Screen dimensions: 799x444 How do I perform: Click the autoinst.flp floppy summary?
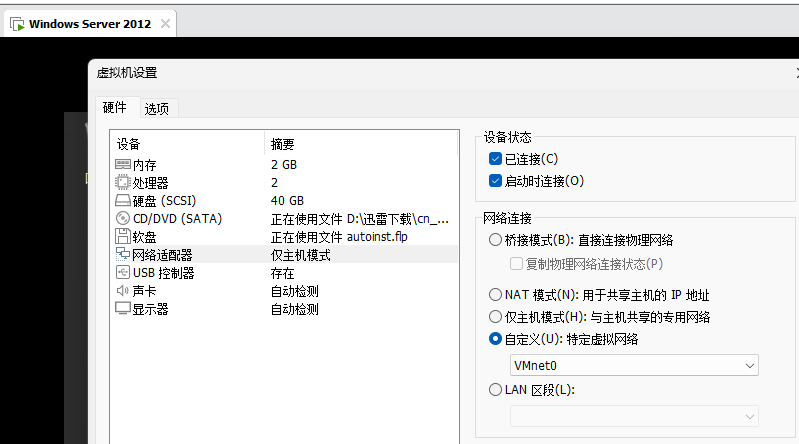coord(339,237)
